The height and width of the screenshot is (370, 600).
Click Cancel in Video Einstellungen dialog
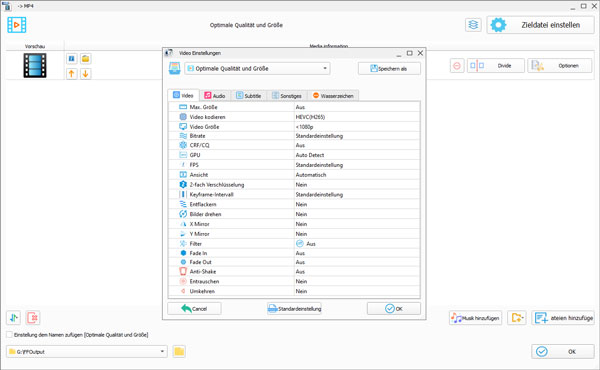(194, 308)
